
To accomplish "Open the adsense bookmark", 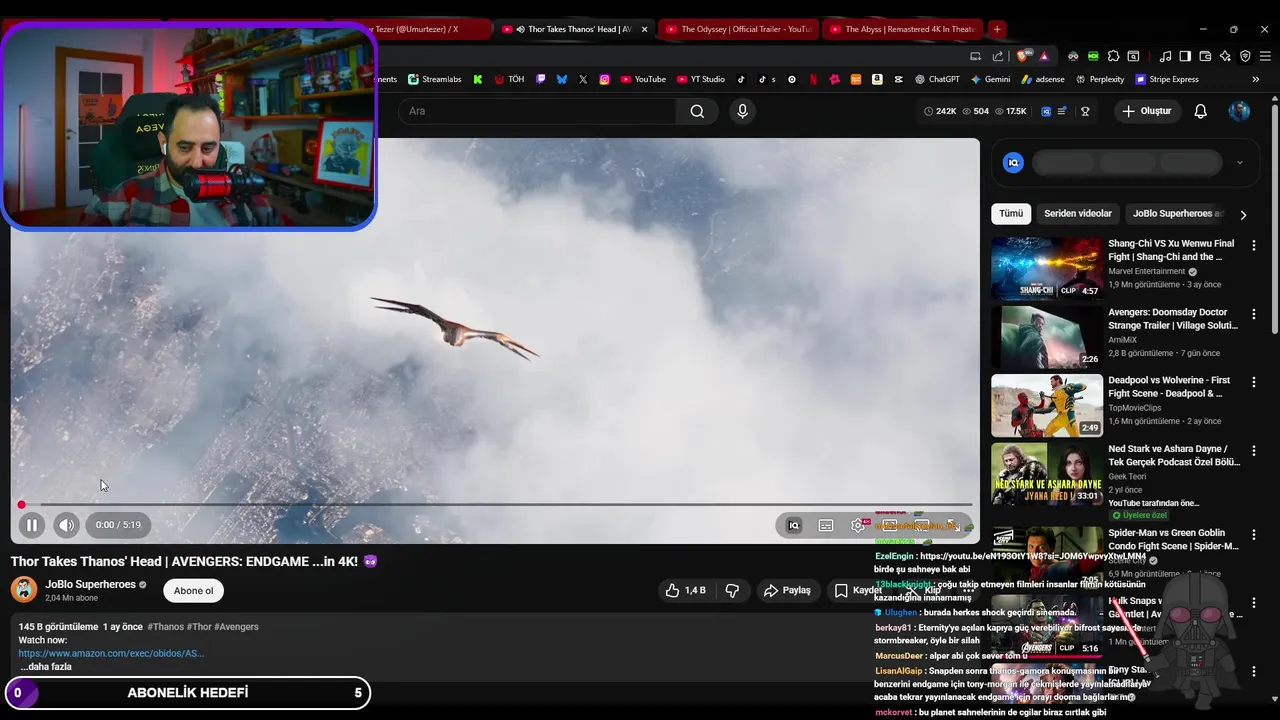I will (x=1042, y=79).
